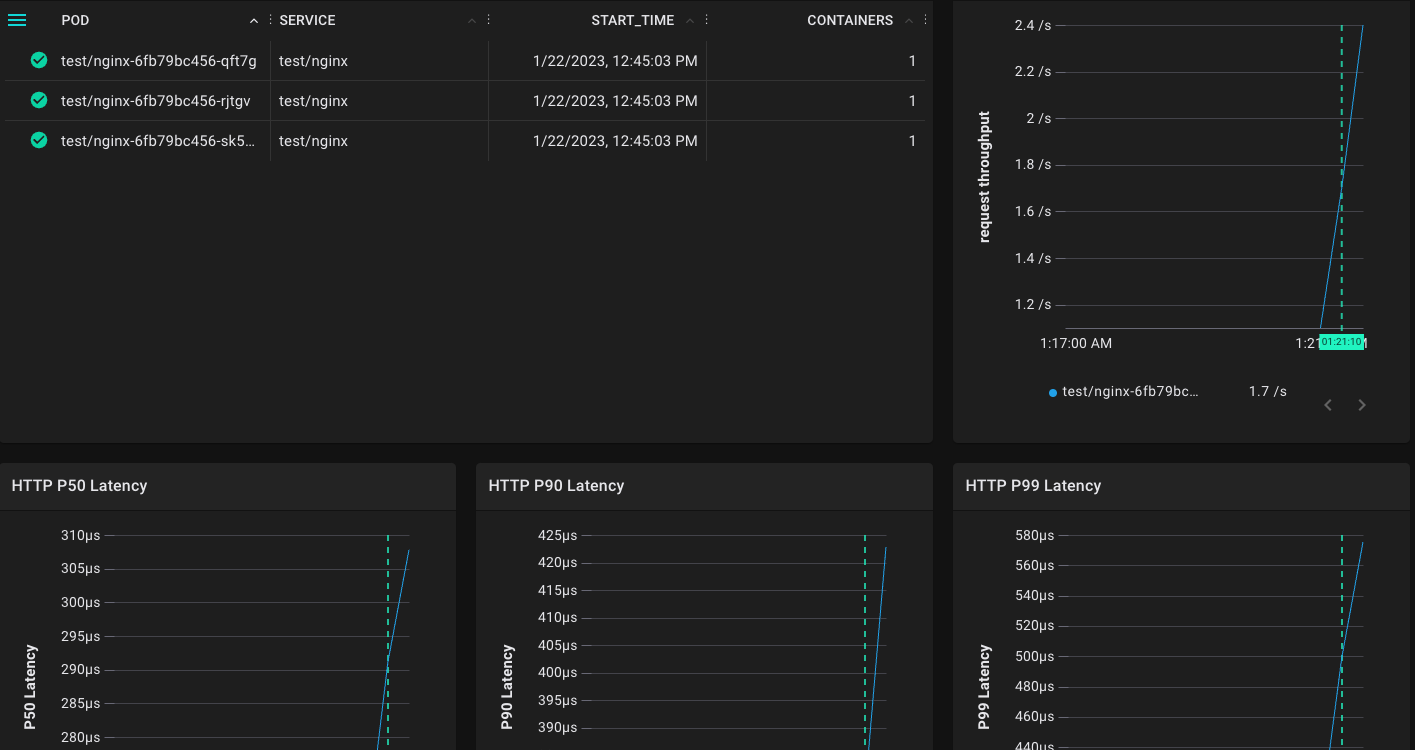
Task: Click the 580µs label in P99 chart
Action: click(1034, 535)
